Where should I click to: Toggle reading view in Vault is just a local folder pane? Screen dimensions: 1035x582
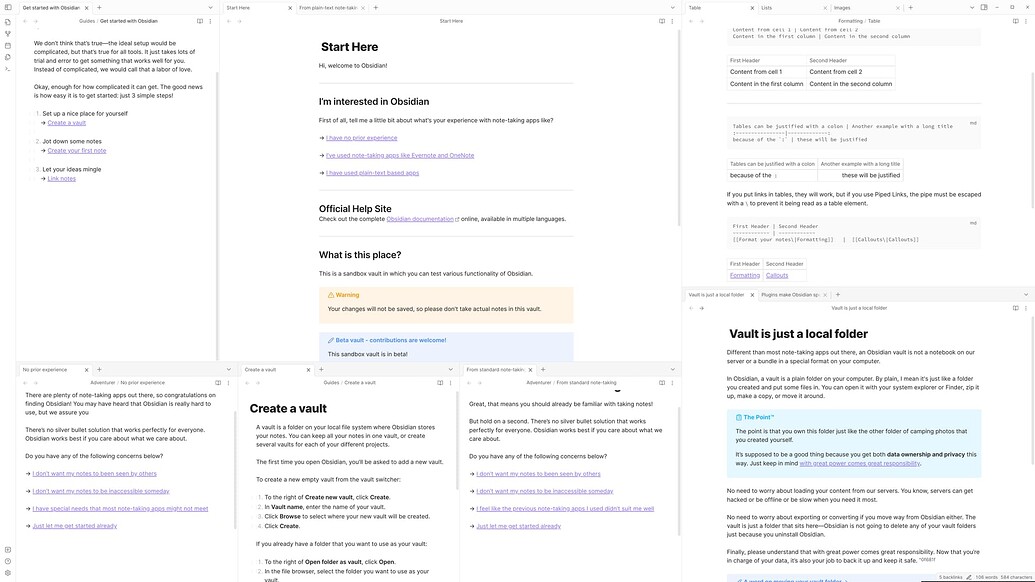(1015, 308)
